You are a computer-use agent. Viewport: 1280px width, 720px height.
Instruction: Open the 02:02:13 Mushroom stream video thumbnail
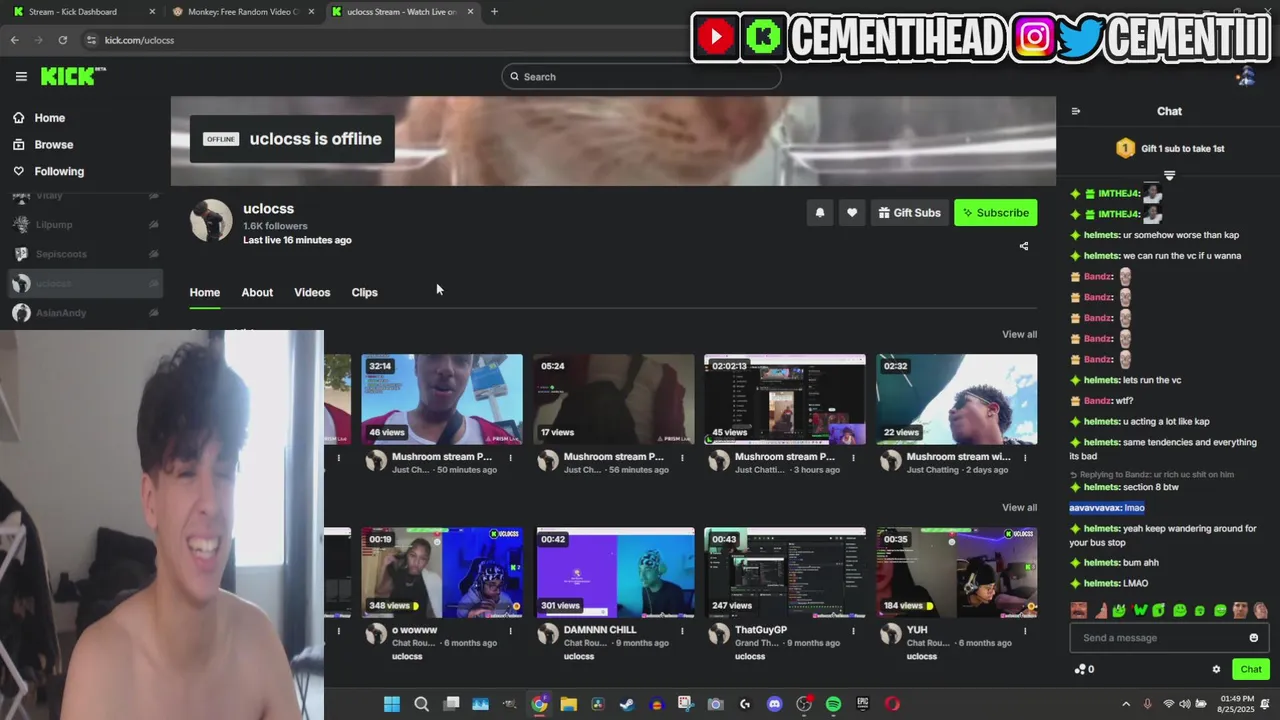785,399
